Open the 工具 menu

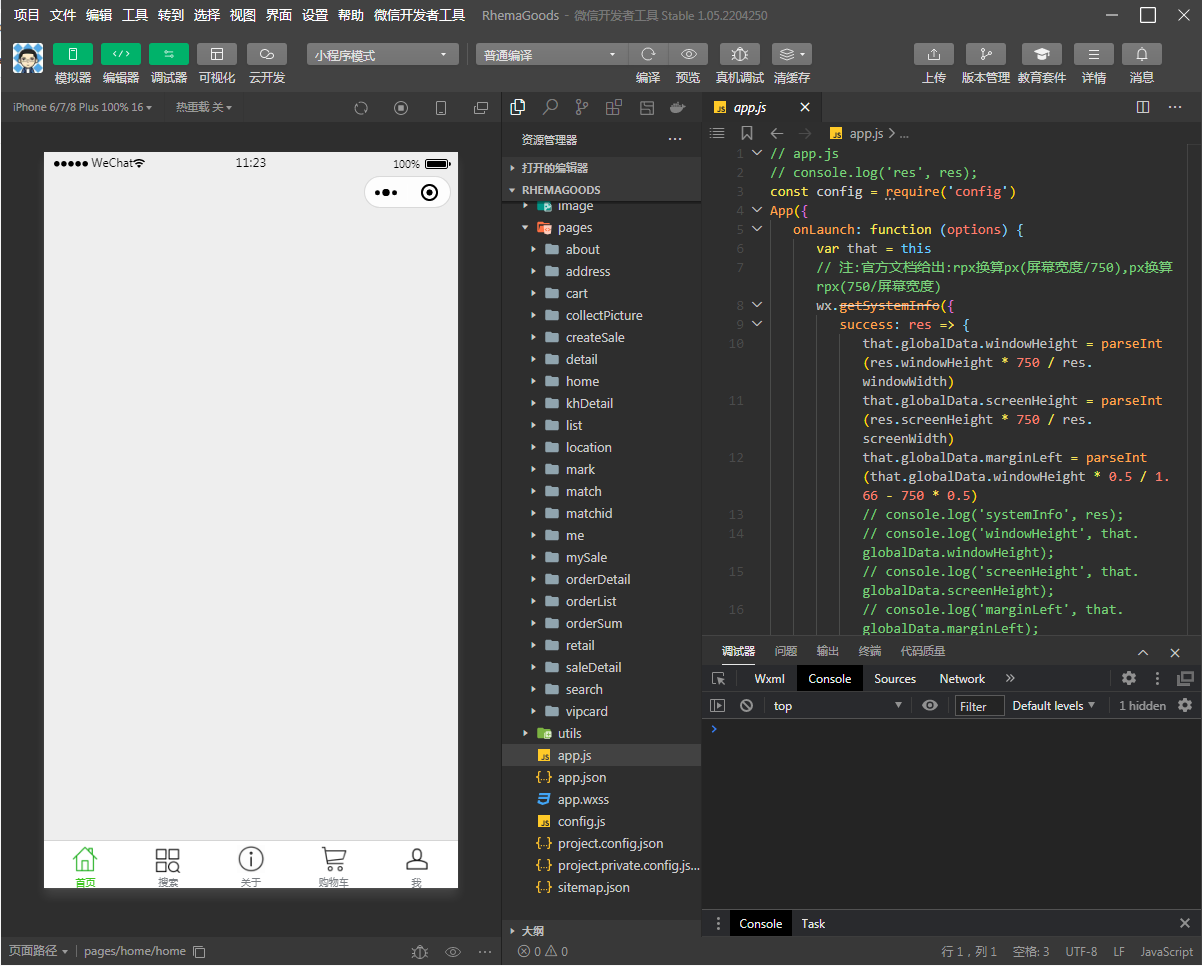pos(135,15)
